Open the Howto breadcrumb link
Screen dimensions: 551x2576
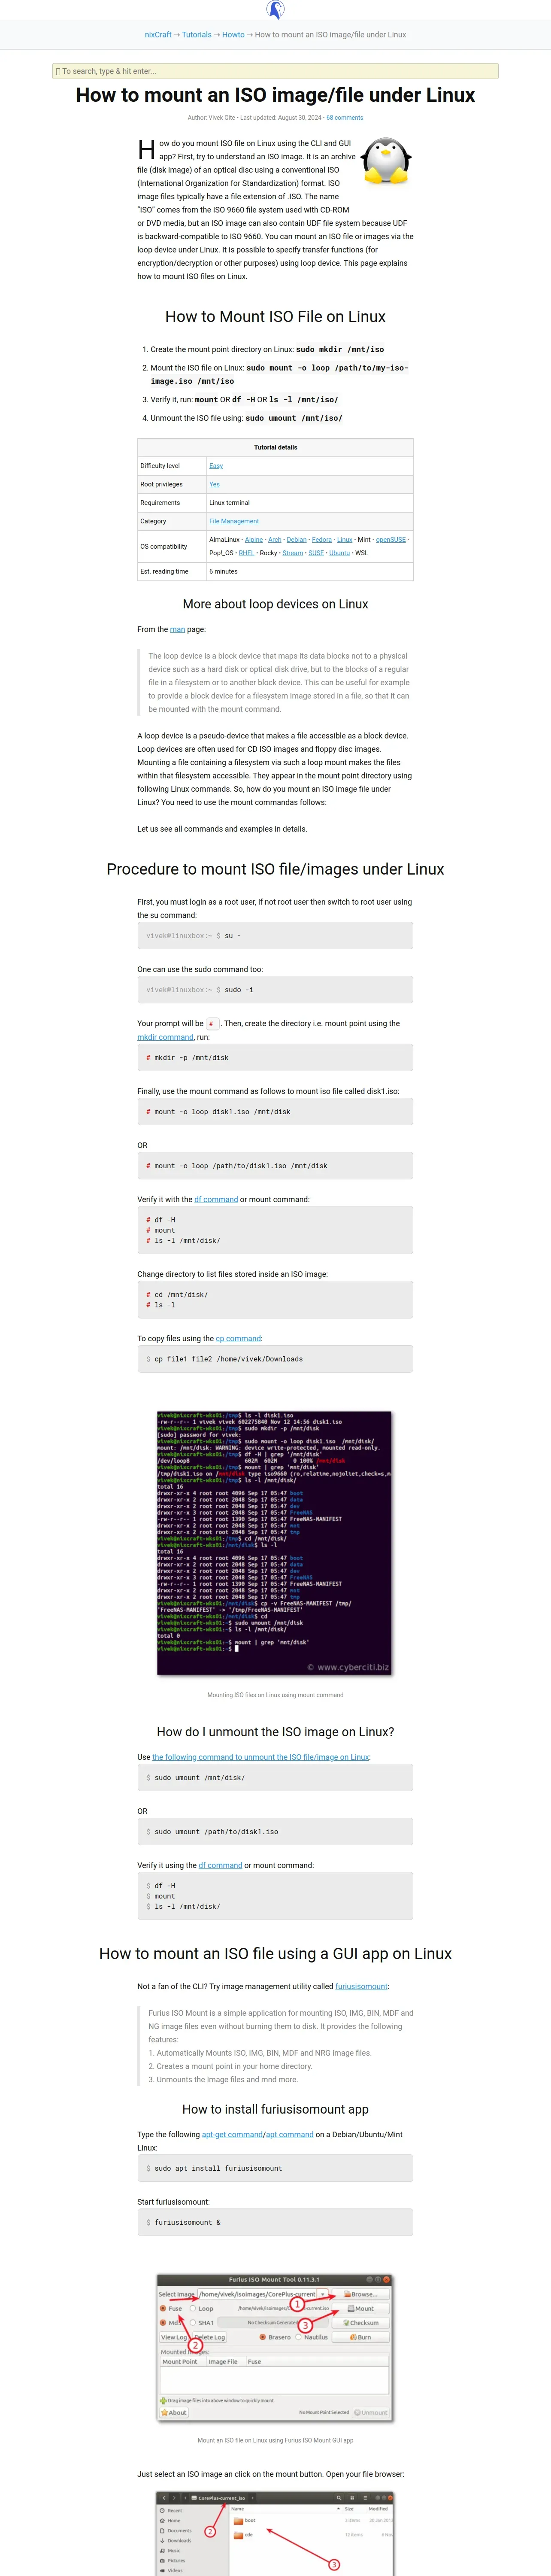pos(233,35)
